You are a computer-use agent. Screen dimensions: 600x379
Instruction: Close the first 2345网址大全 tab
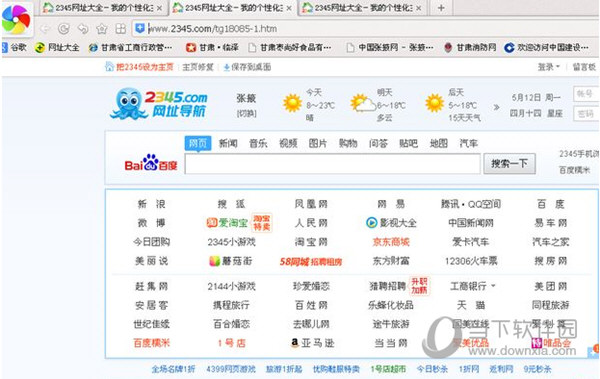[x=159, y=8]
